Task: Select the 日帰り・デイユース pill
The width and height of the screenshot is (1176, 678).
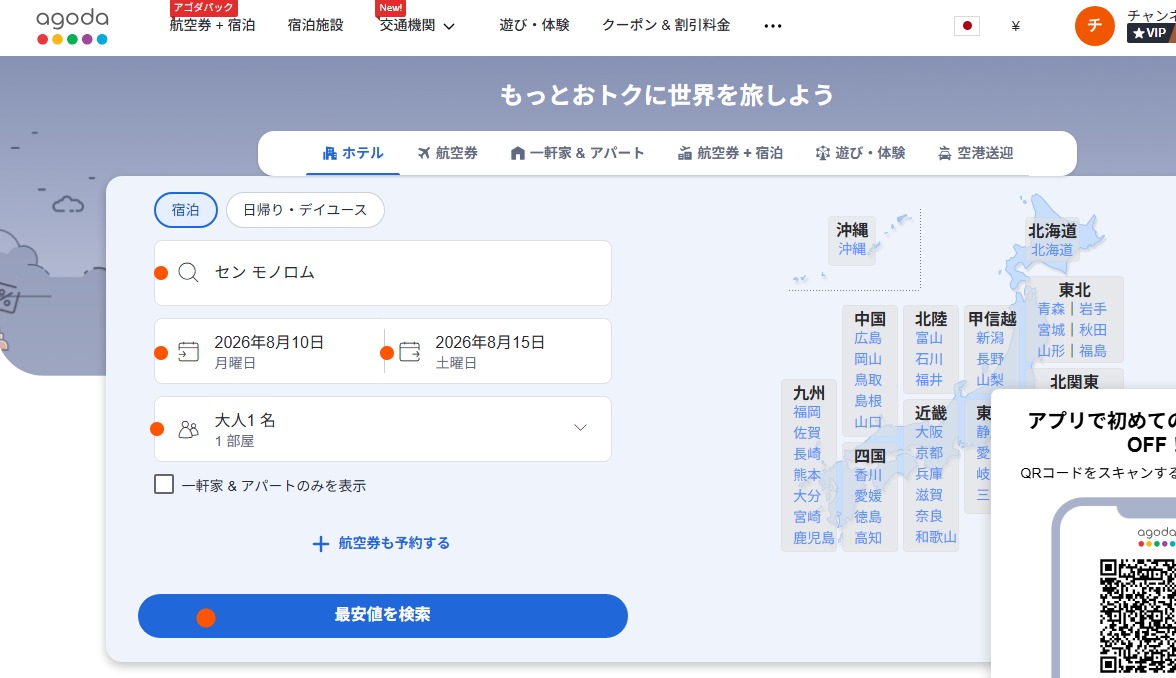Action: click(x=305, y=210)
